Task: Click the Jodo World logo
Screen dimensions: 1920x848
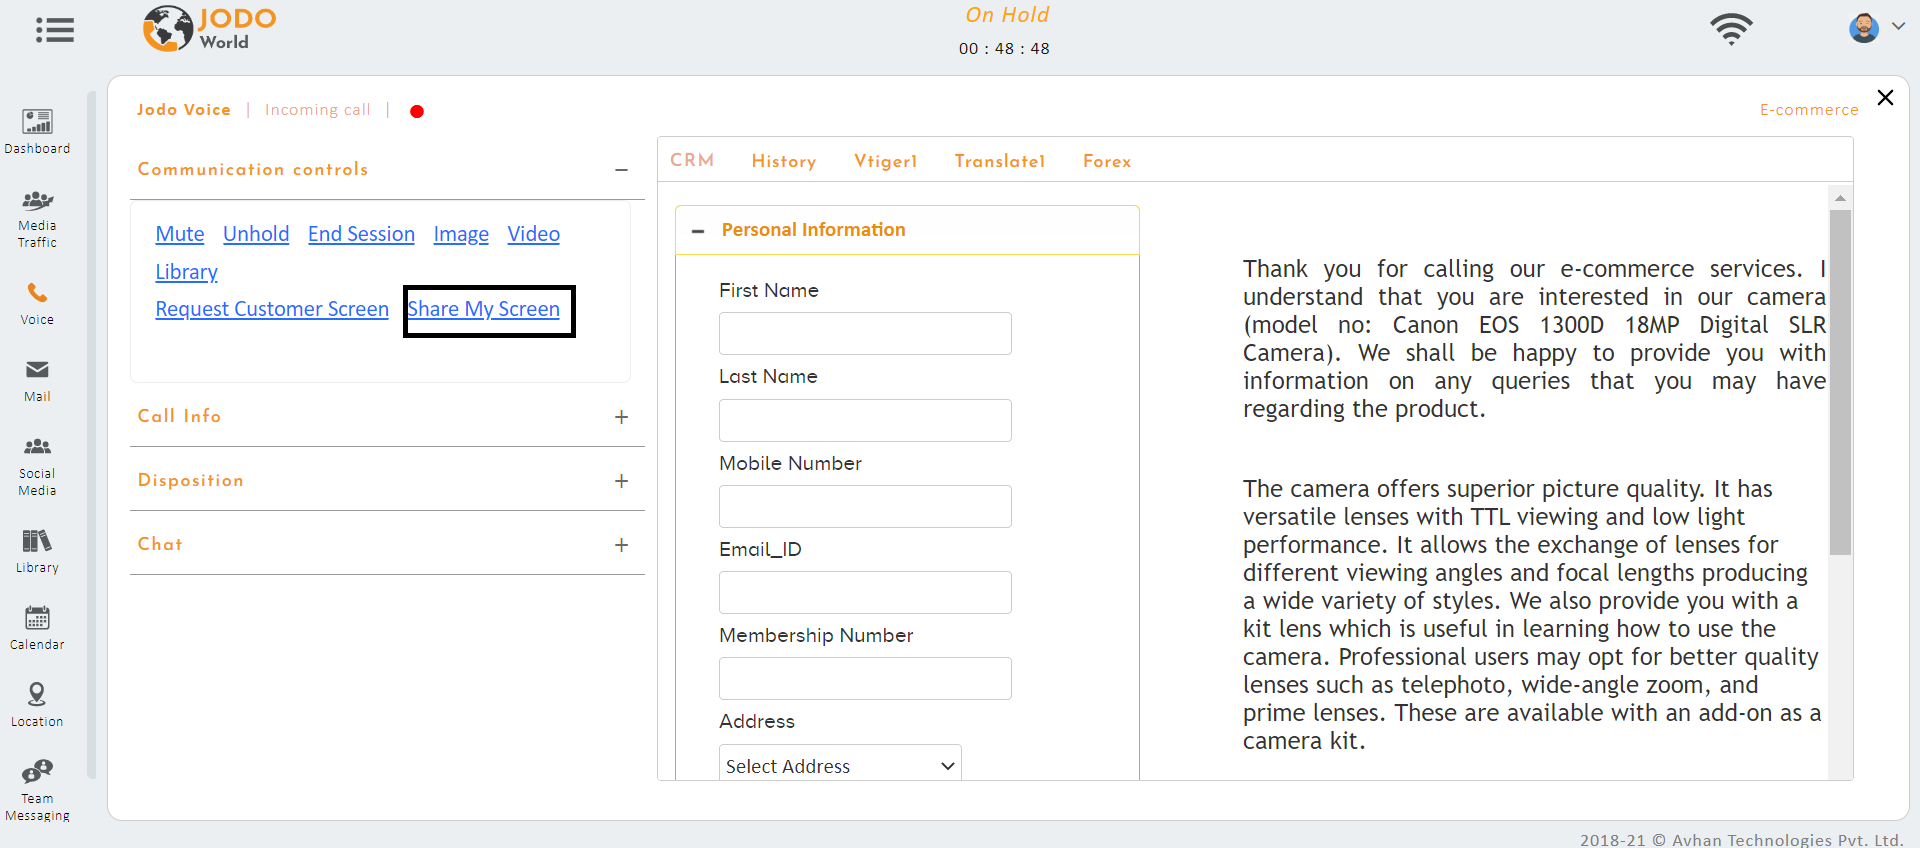Action: click(209, 29)
